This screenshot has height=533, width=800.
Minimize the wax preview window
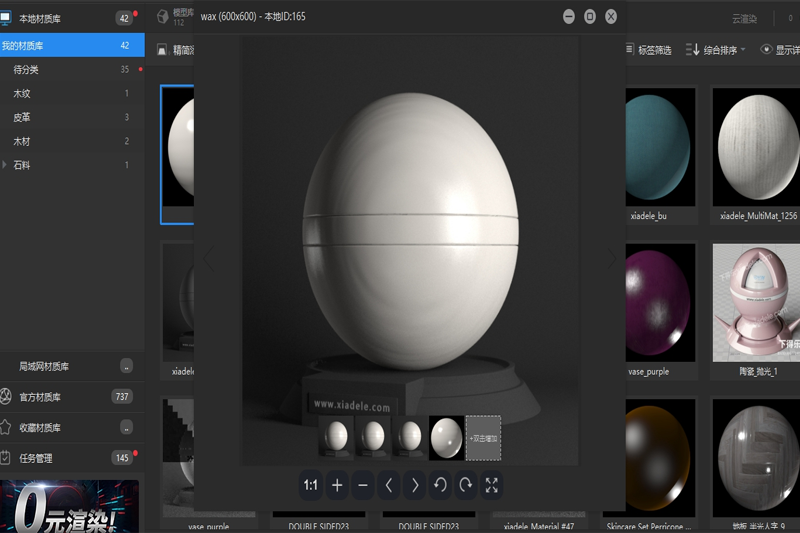(568, 17)
